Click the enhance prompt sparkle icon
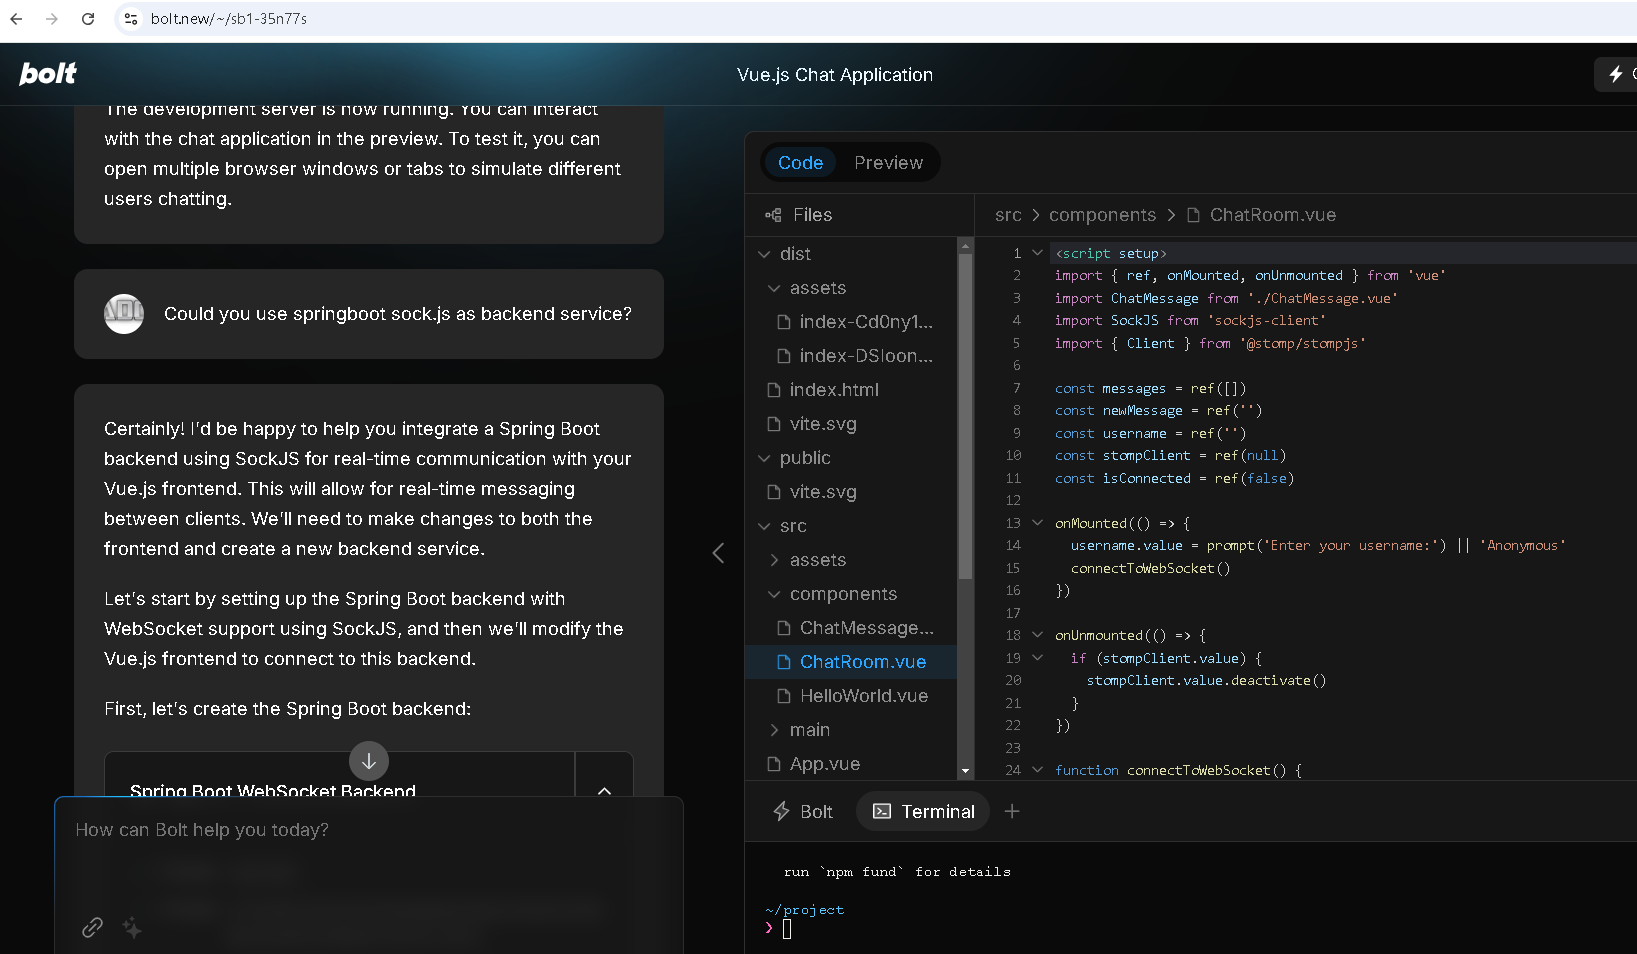 (131, 927)
